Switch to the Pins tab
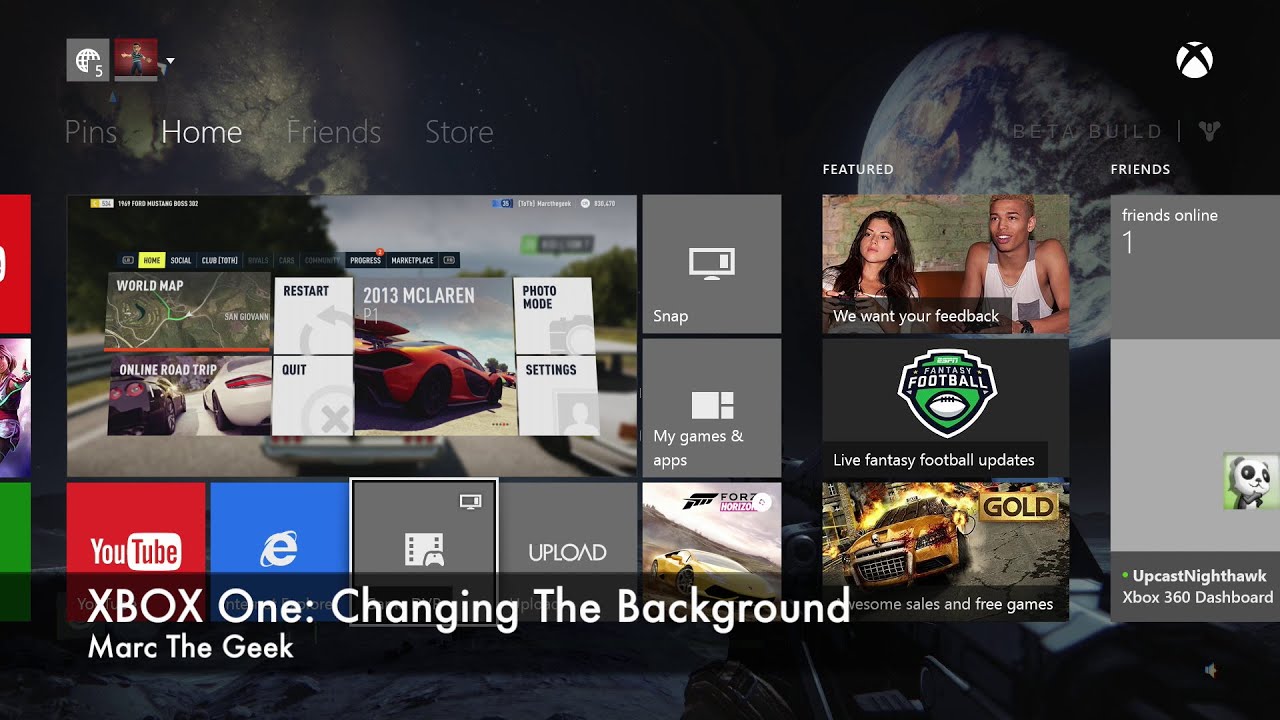Viewport: 1280px width, 720px height. pyautogui.click(x=91, y=132)
